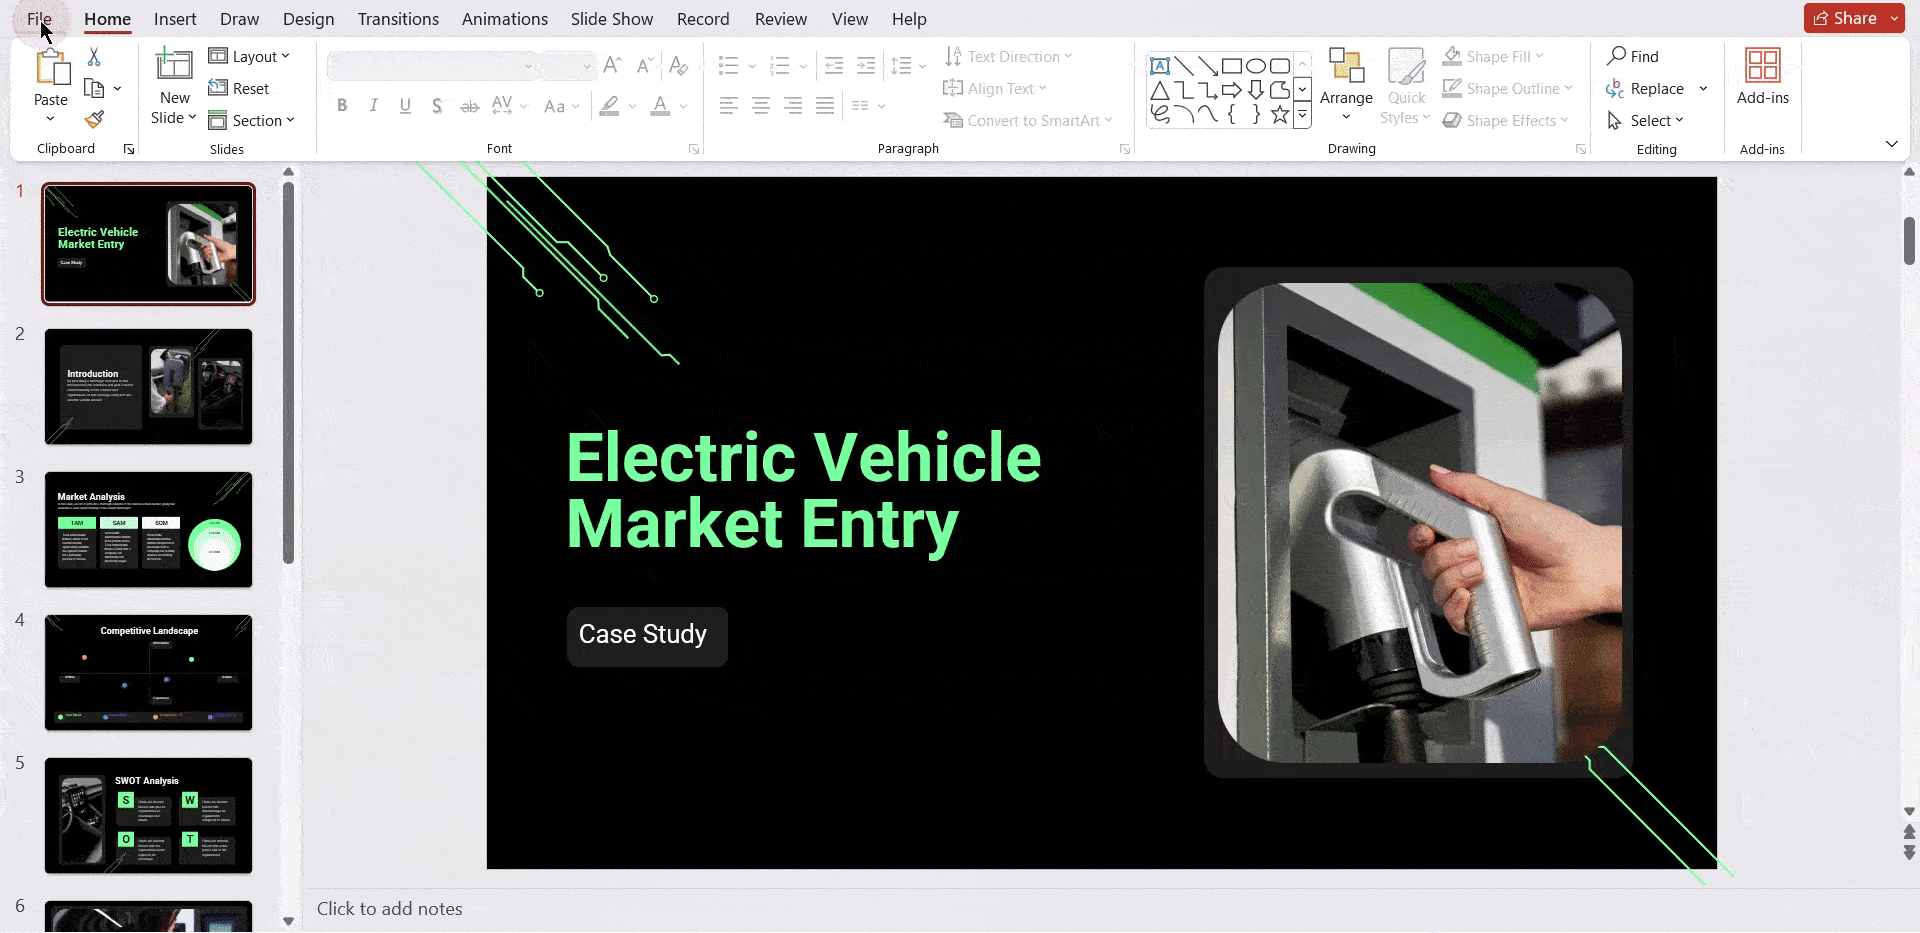1920x933 pixels.
Task: Toggle Italic text formatting
Action: pos(373,106)
